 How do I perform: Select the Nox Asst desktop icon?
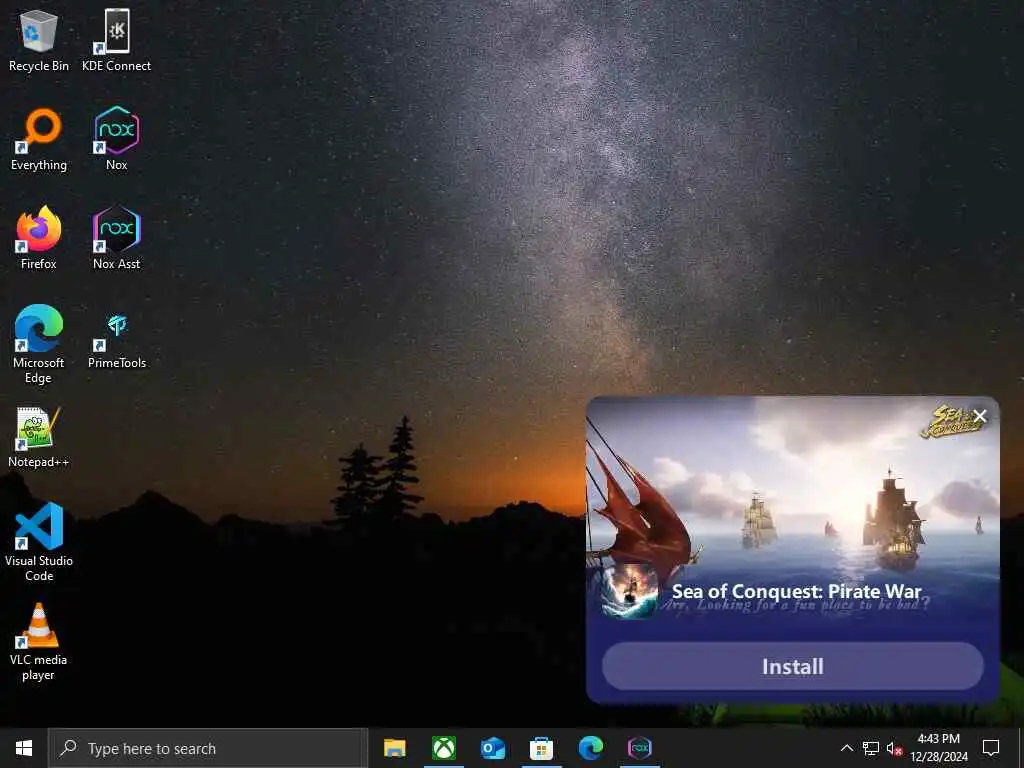click(x=116, y=238)
